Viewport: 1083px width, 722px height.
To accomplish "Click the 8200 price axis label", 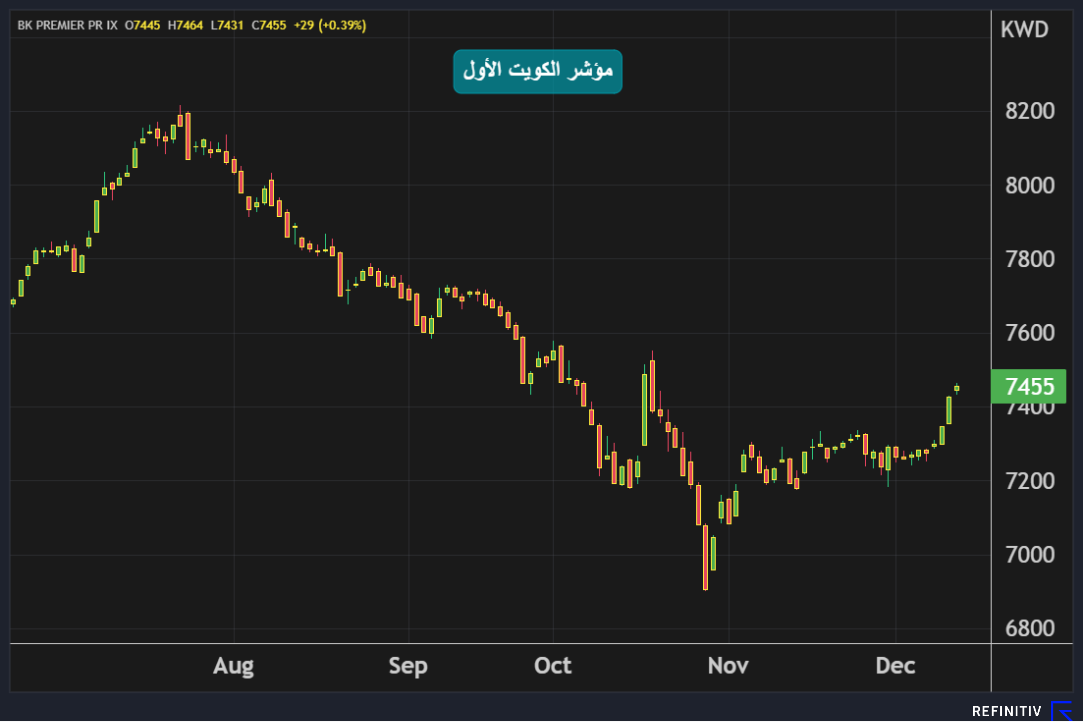I will [1029, 111].
